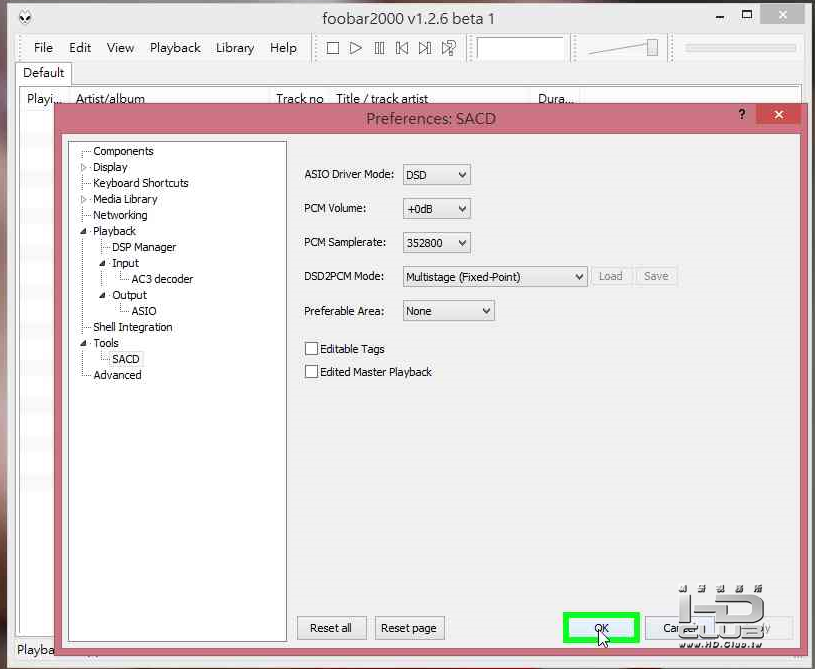Click the empty toolbar display box
Image resolution: width=815 pixels, height=669 pixels.
tap(520, 48)
